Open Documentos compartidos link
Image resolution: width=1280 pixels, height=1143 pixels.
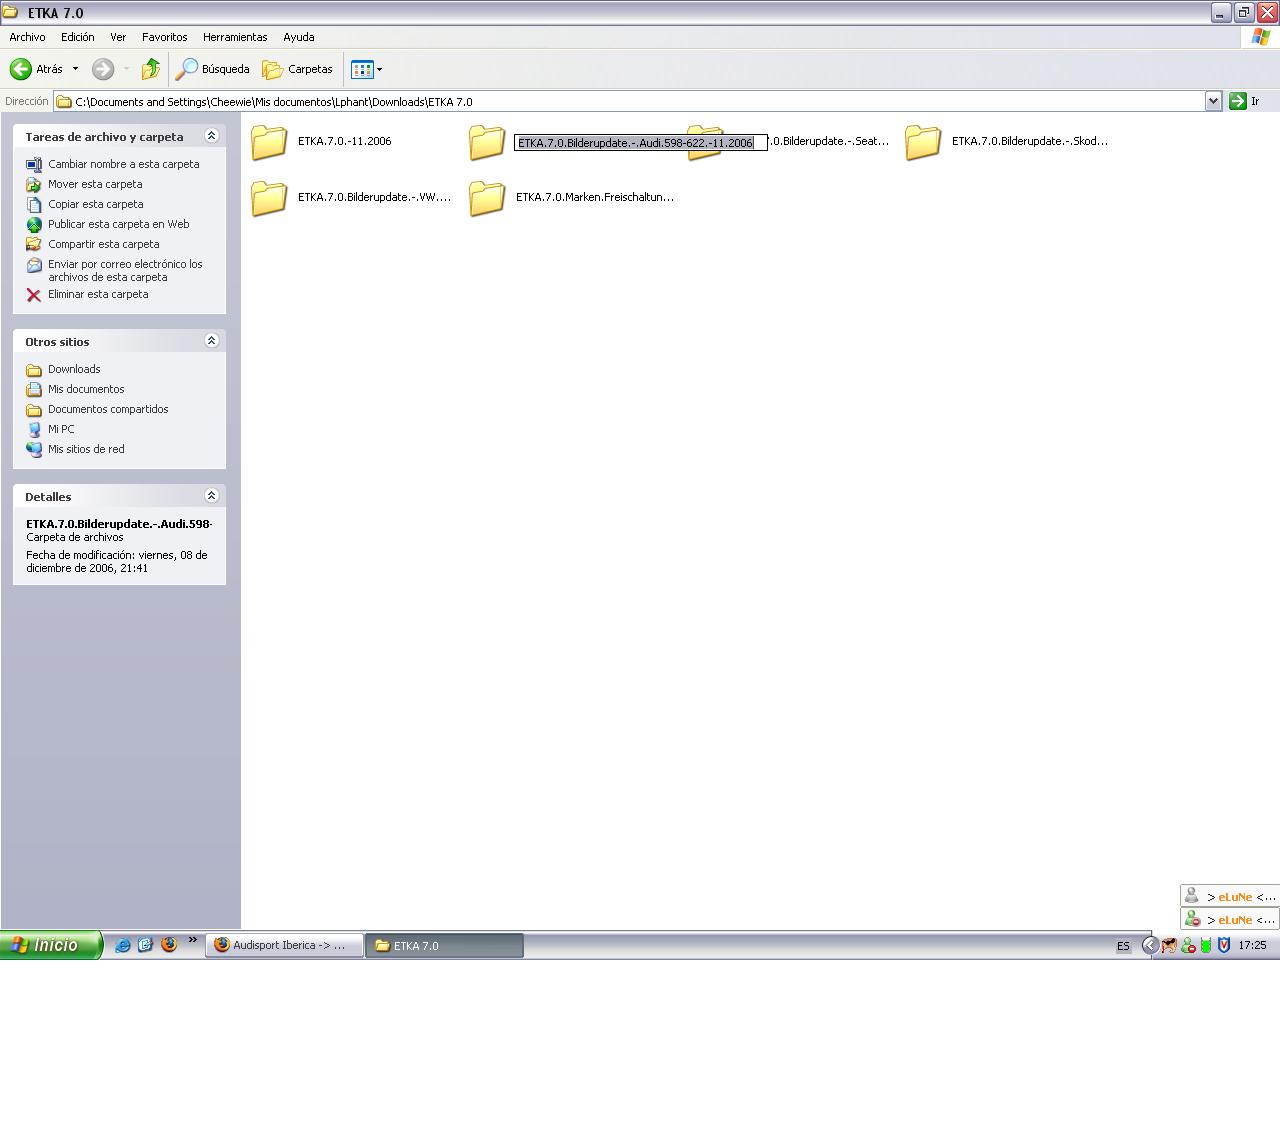pos(108,409)
